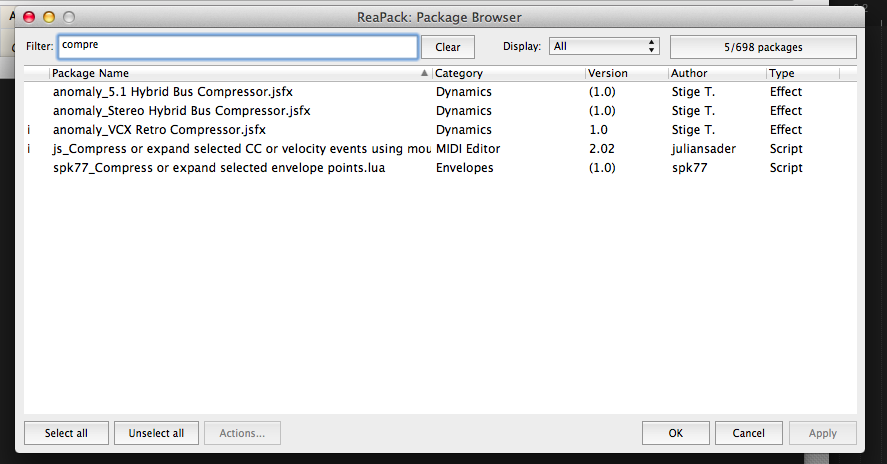Viewport: 887px width, 464px height.
Task: Click inside the Filter text field
Action: 237,46
